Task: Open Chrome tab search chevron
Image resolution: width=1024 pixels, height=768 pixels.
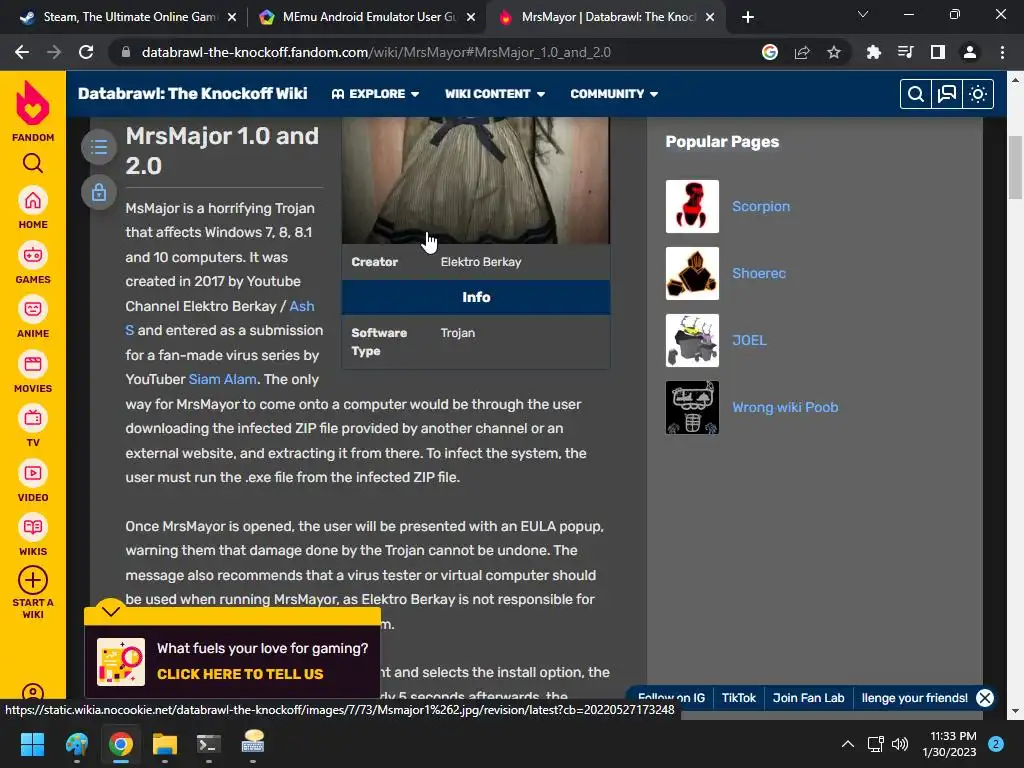Action: (863, 14)
